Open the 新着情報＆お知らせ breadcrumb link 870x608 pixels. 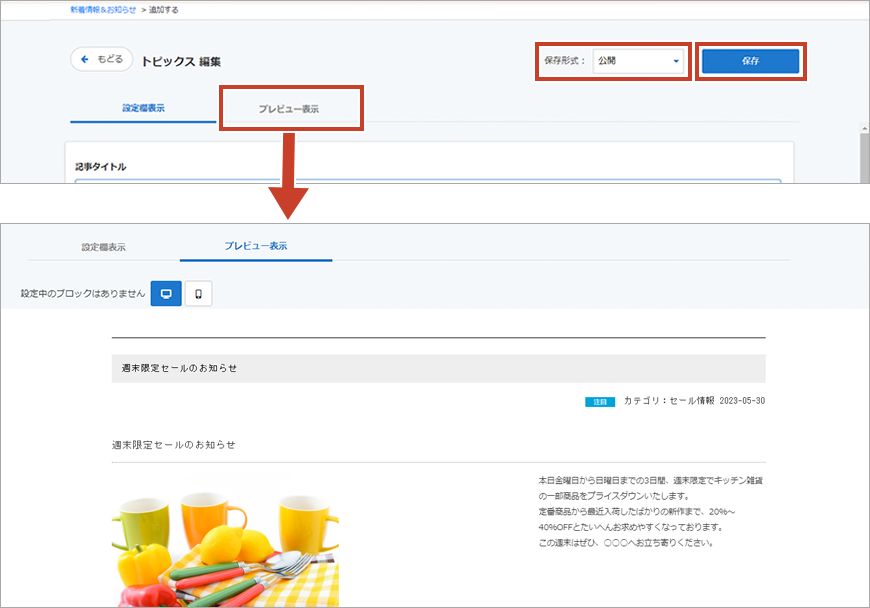pos(103,9)
